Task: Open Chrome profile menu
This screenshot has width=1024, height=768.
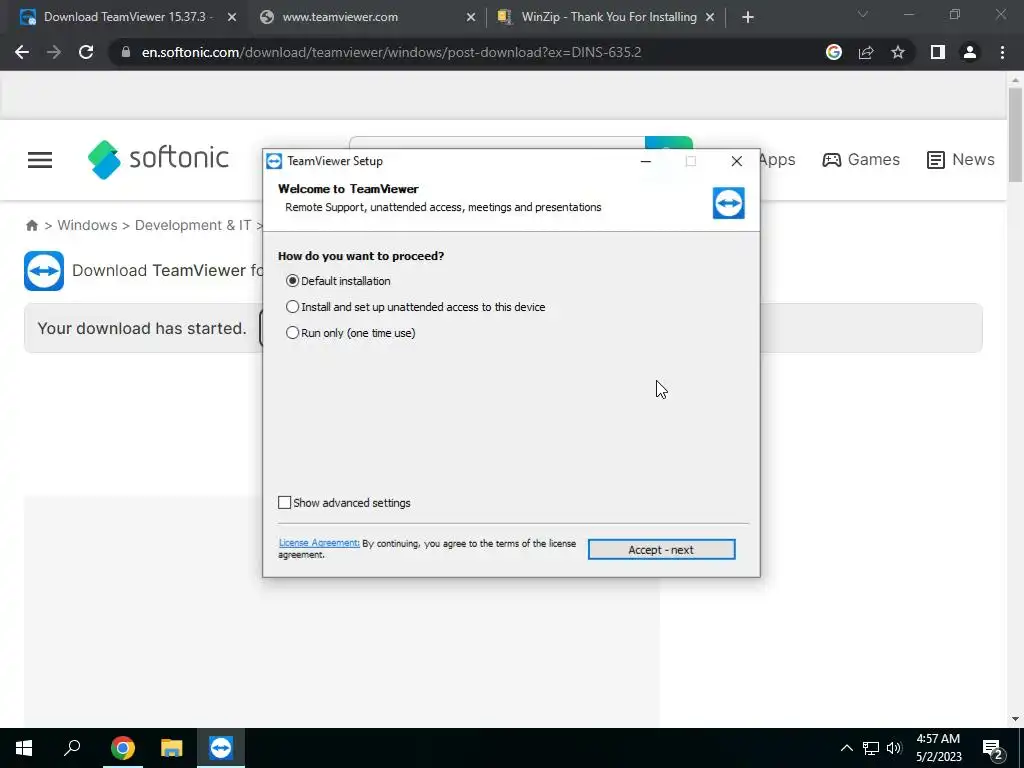Action: pyautogui.click(x=970, y=52)
